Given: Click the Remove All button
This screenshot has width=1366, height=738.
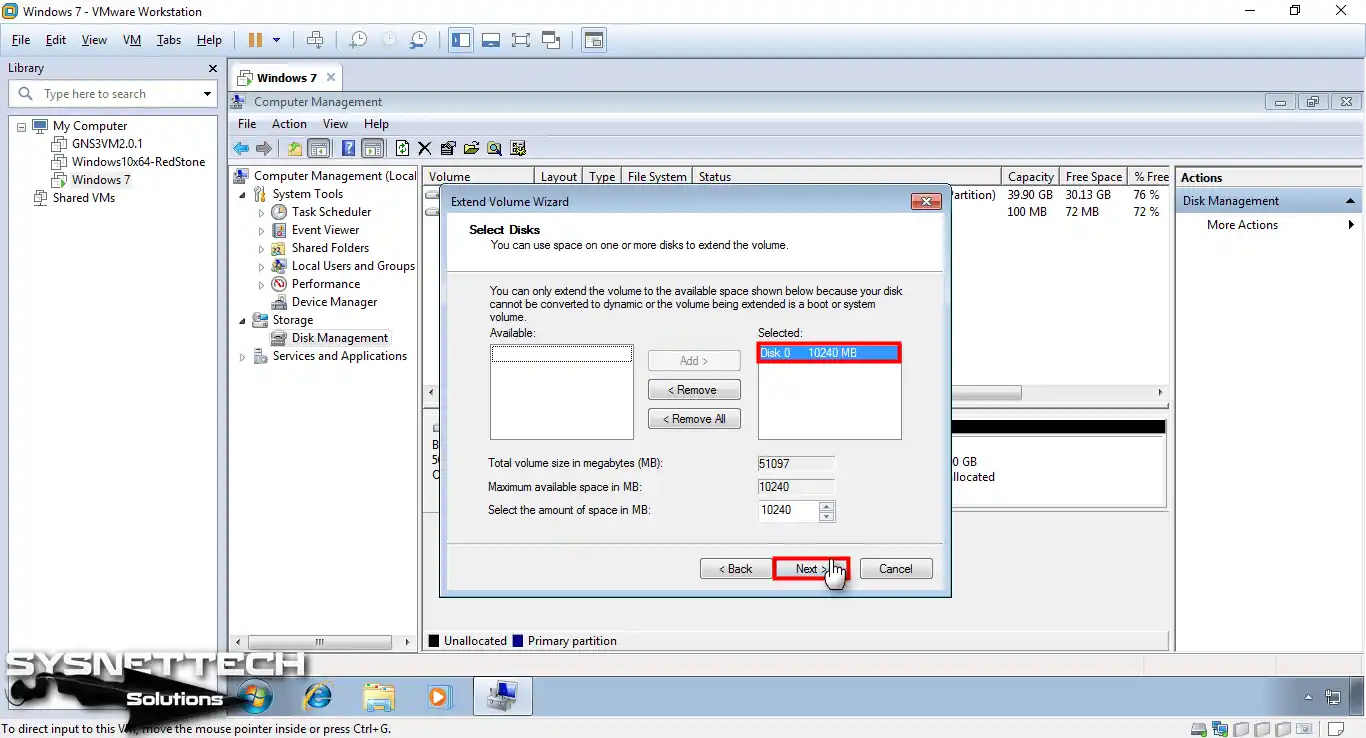Looking at the screenshot, I should pos(694,419).
